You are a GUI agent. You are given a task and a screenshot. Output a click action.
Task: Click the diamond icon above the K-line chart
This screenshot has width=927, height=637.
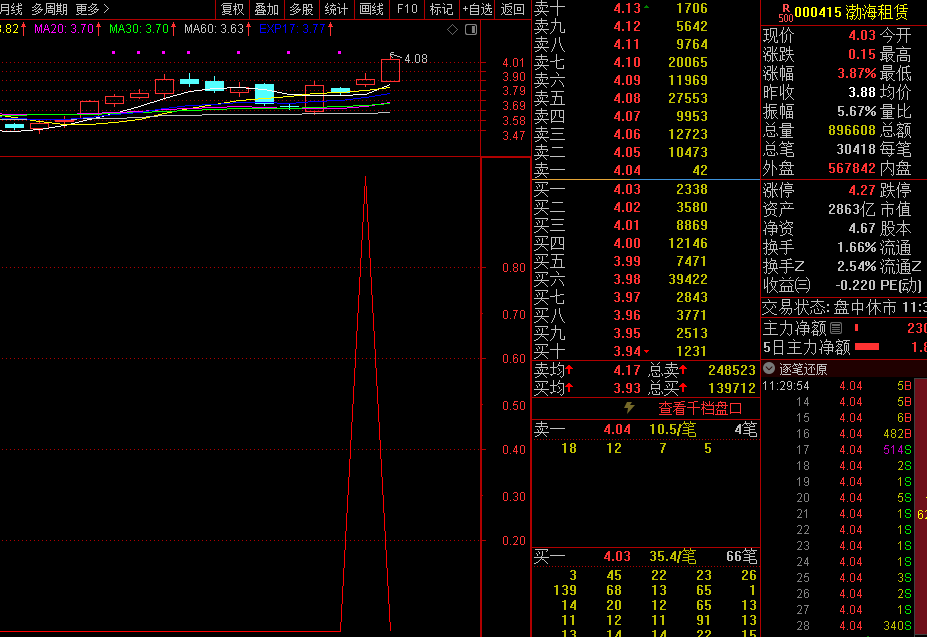click(x=452, y=30)
